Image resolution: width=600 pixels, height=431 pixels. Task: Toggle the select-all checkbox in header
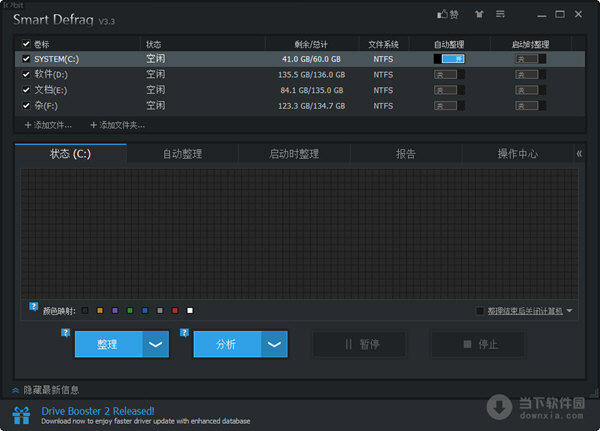tap(26, 44)
